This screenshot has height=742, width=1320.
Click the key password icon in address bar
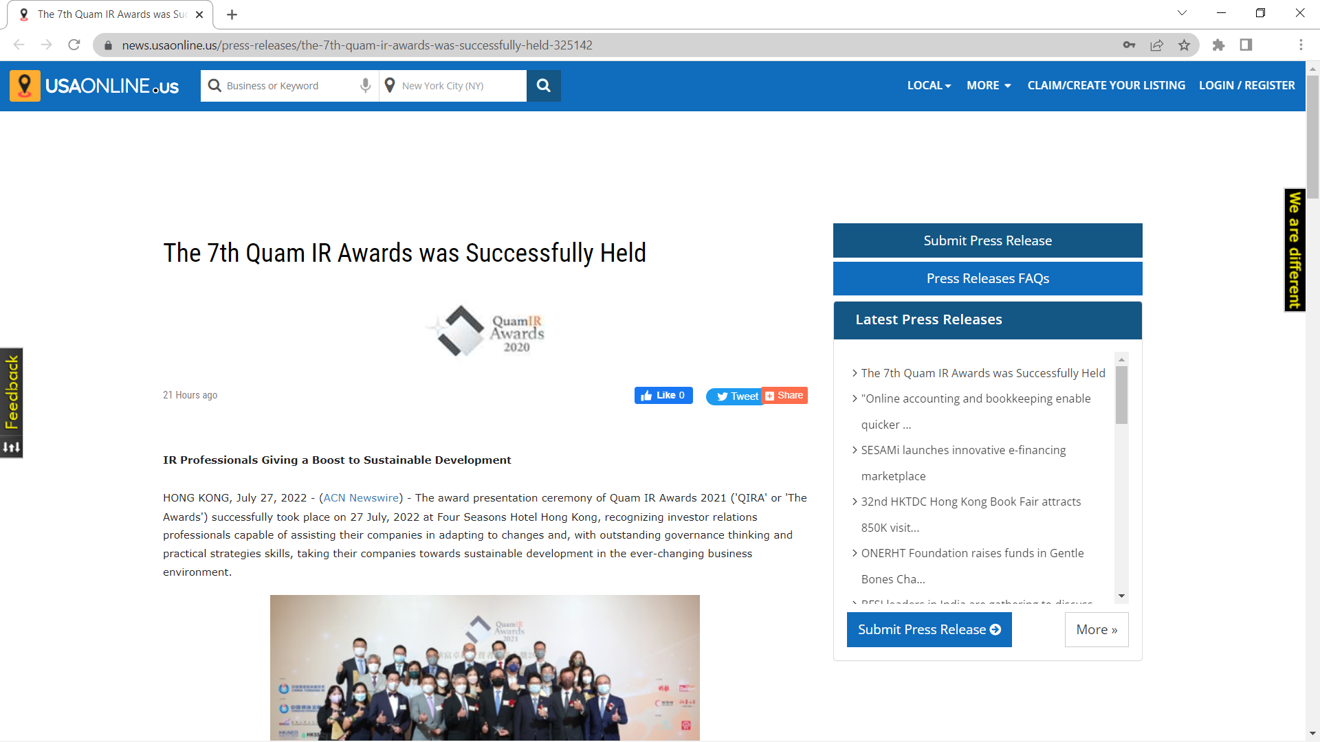pos(1129,45)
